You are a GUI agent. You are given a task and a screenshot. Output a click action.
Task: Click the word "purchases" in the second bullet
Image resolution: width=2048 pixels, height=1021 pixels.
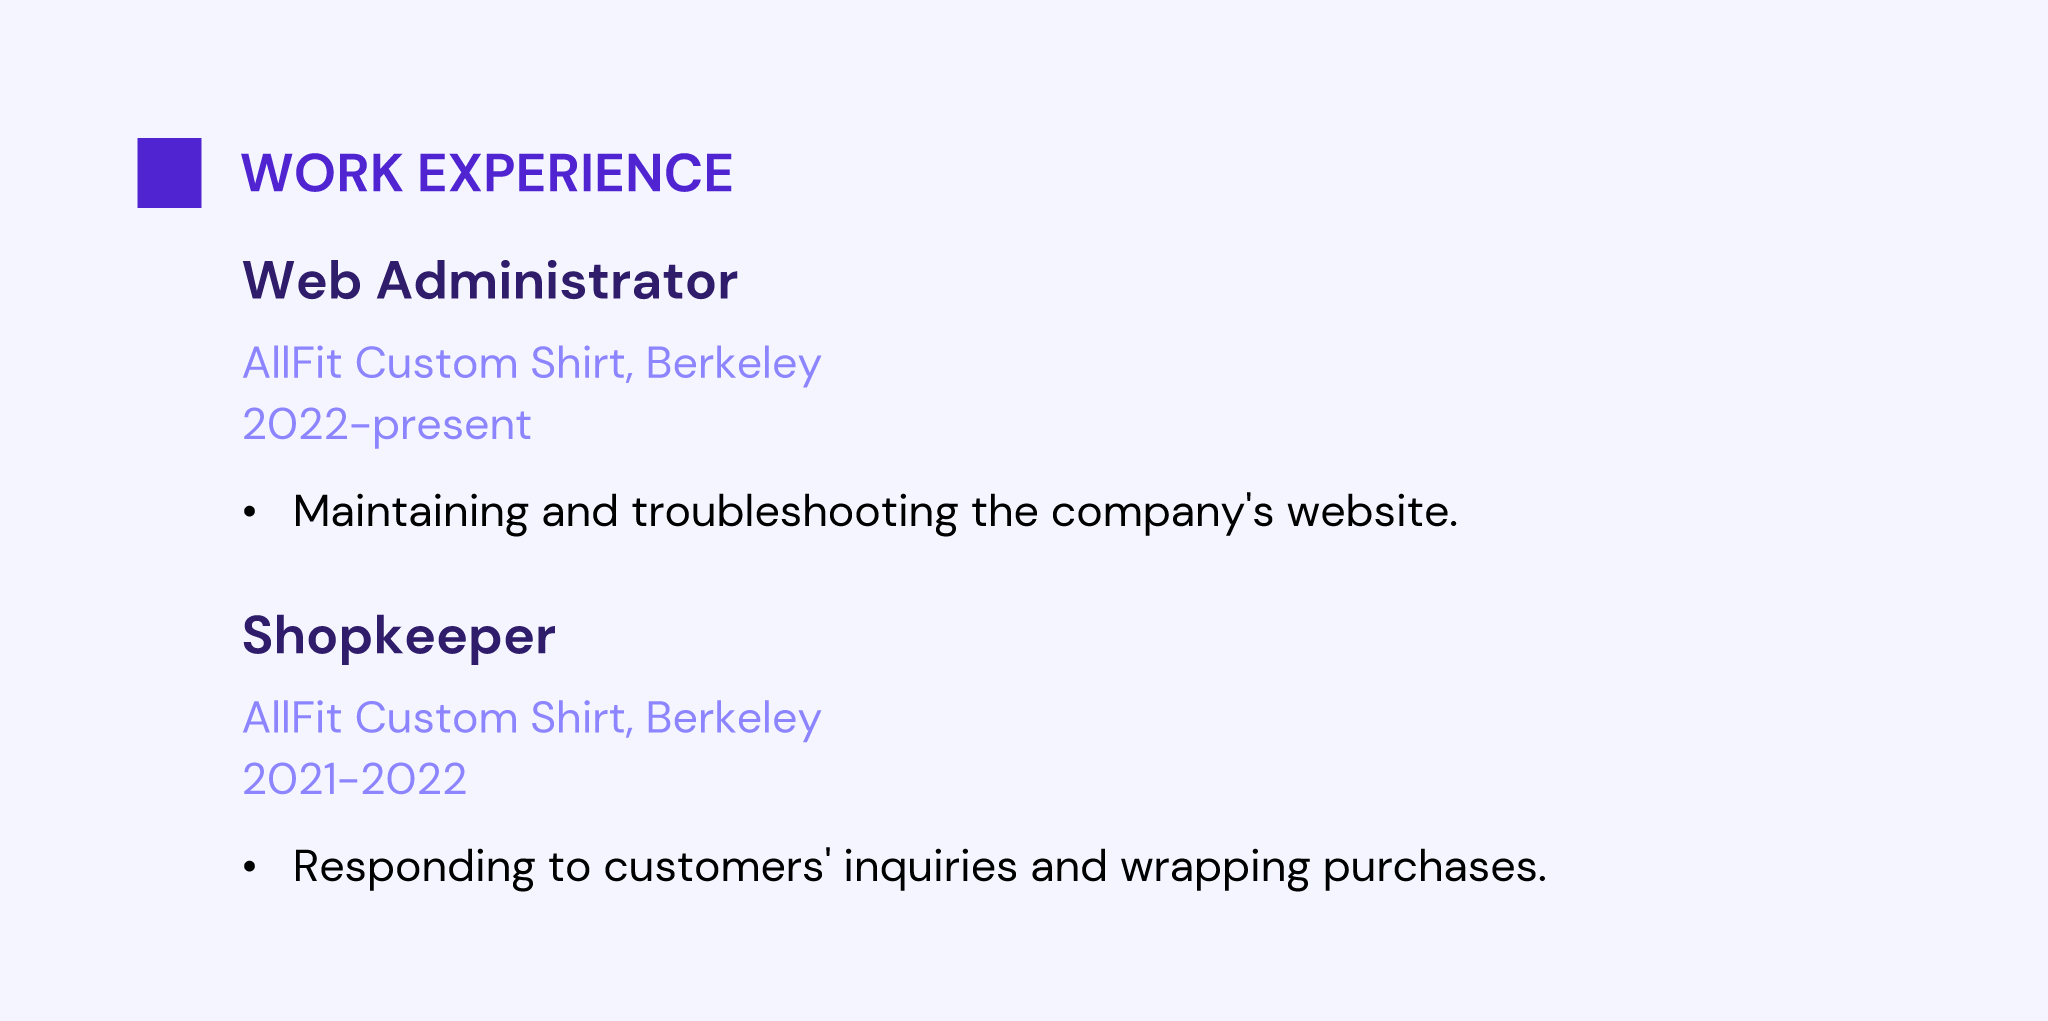point(1433,867)
